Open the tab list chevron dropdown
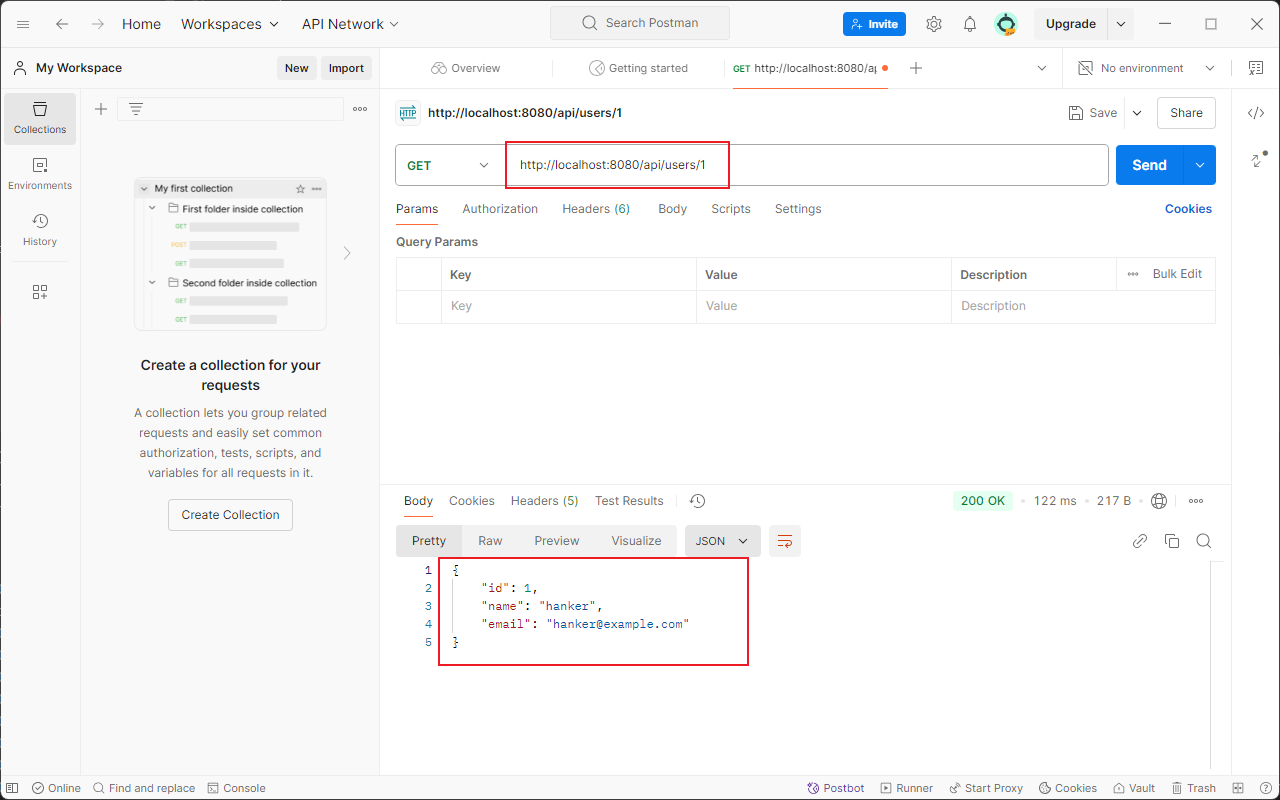Viewport: 1280px width, 800px height. (1042, 68)
